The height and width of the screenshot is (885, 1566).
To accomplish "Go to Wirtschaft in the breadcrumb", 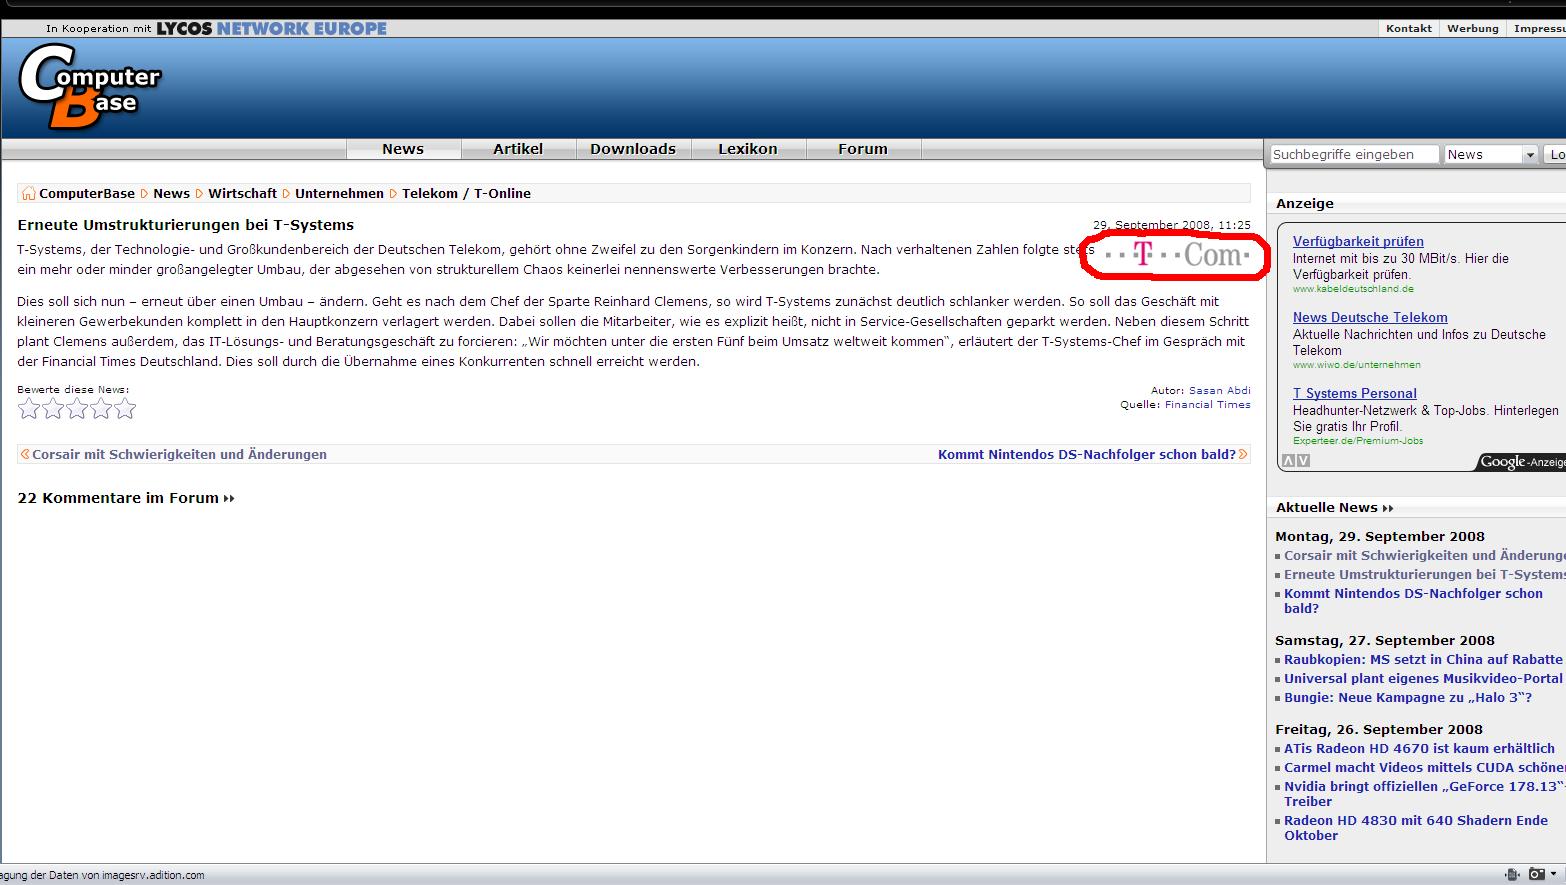I will coord(242,194).
